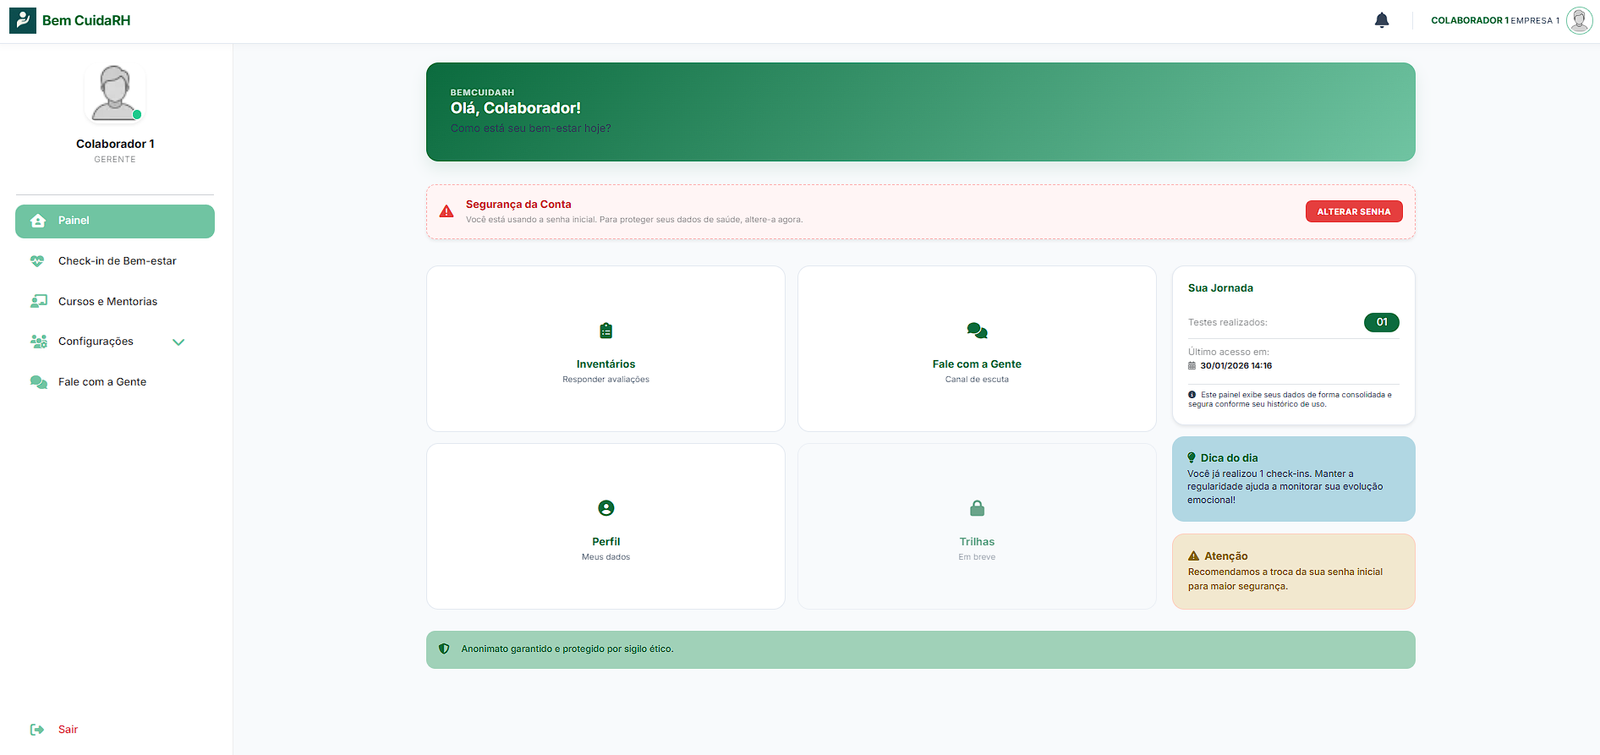Open the Configurações sidebar menu
1600x755 pixels.
96,342
